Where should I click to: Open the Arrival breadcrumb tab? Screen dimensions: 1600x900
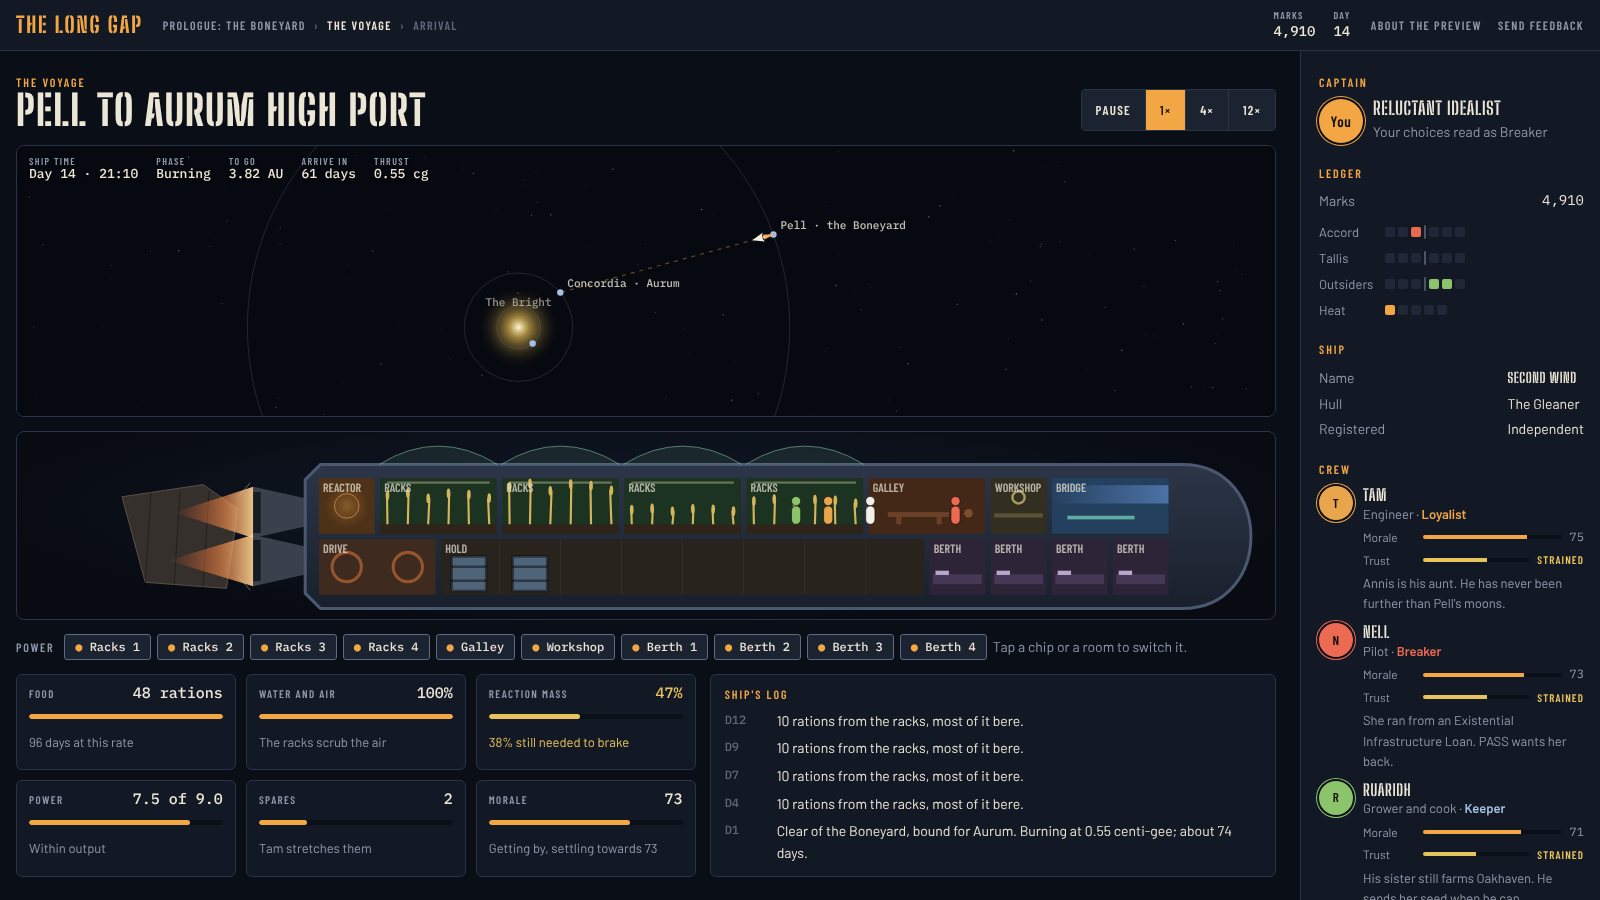[435, 26]
